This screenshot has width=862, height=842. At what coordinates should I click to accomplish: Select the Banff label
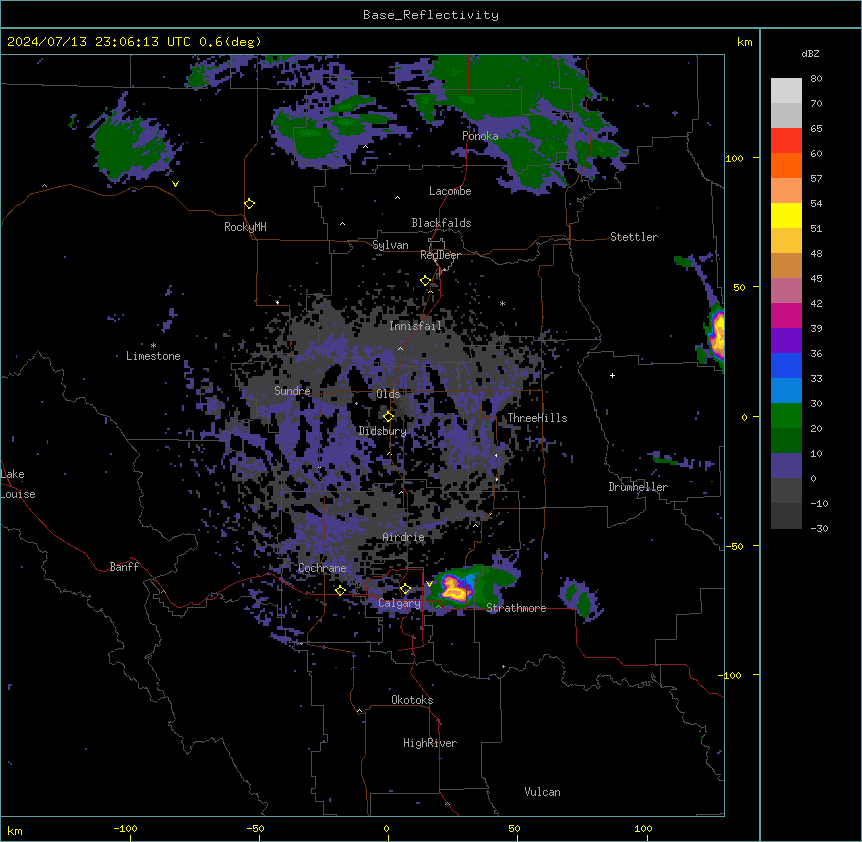click(x=124, y=567)
